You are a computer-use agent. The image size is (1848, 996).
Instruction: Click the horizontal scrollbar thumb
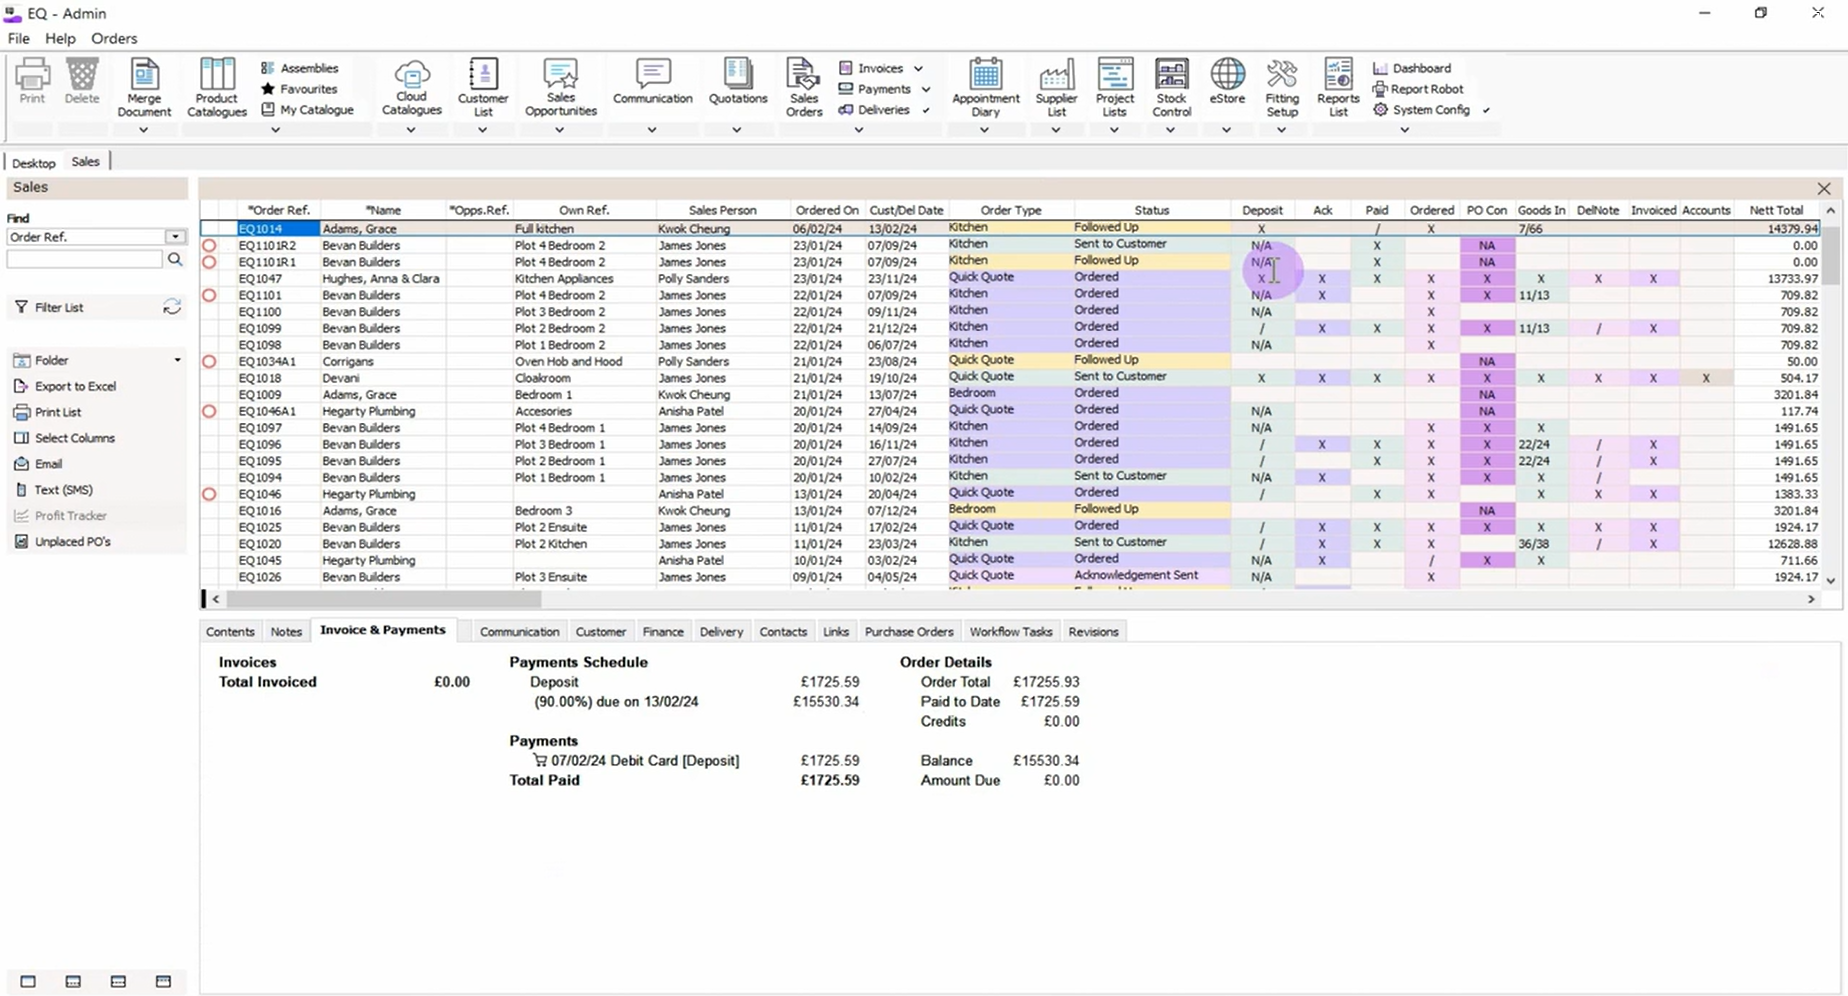(x=384, y=599)
